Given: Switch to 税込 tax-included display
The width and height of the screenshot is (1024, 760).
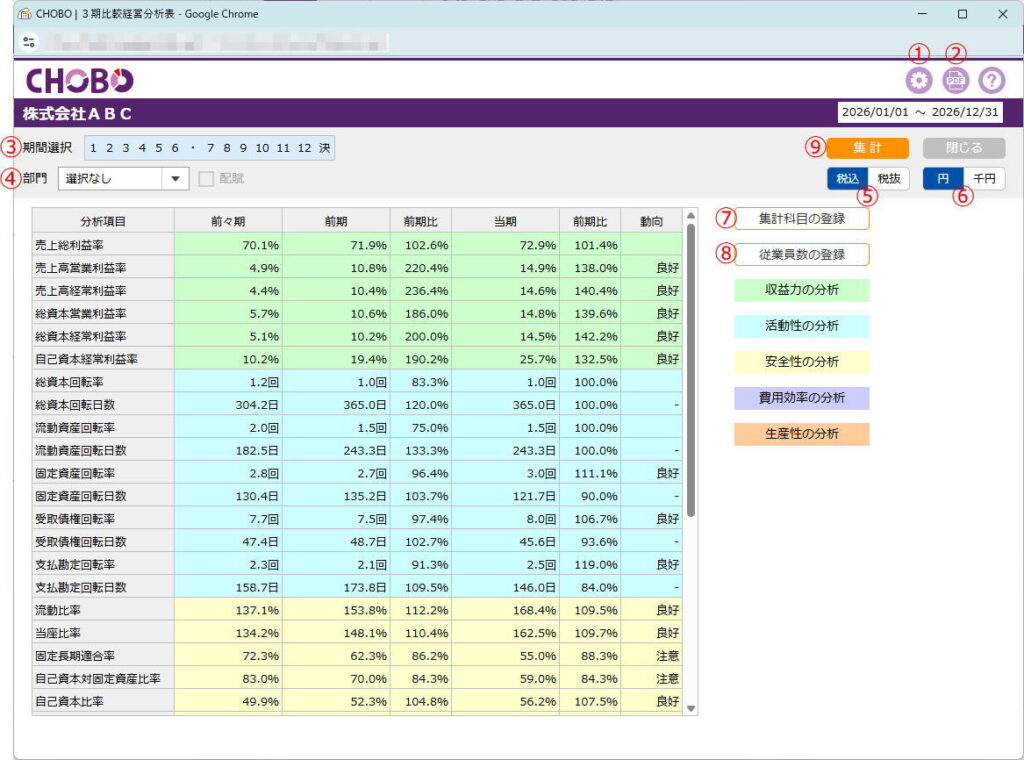Looking at the screenshot, I should point(847,178).
